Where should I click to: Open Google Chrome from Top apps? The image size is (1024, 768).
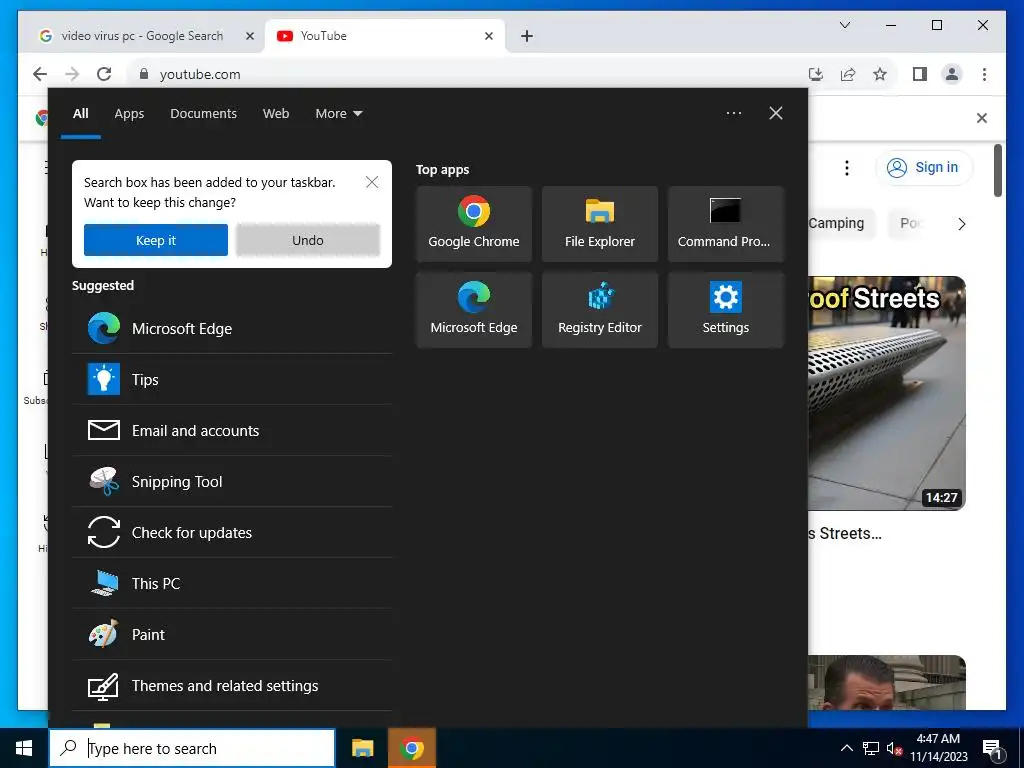473,224
